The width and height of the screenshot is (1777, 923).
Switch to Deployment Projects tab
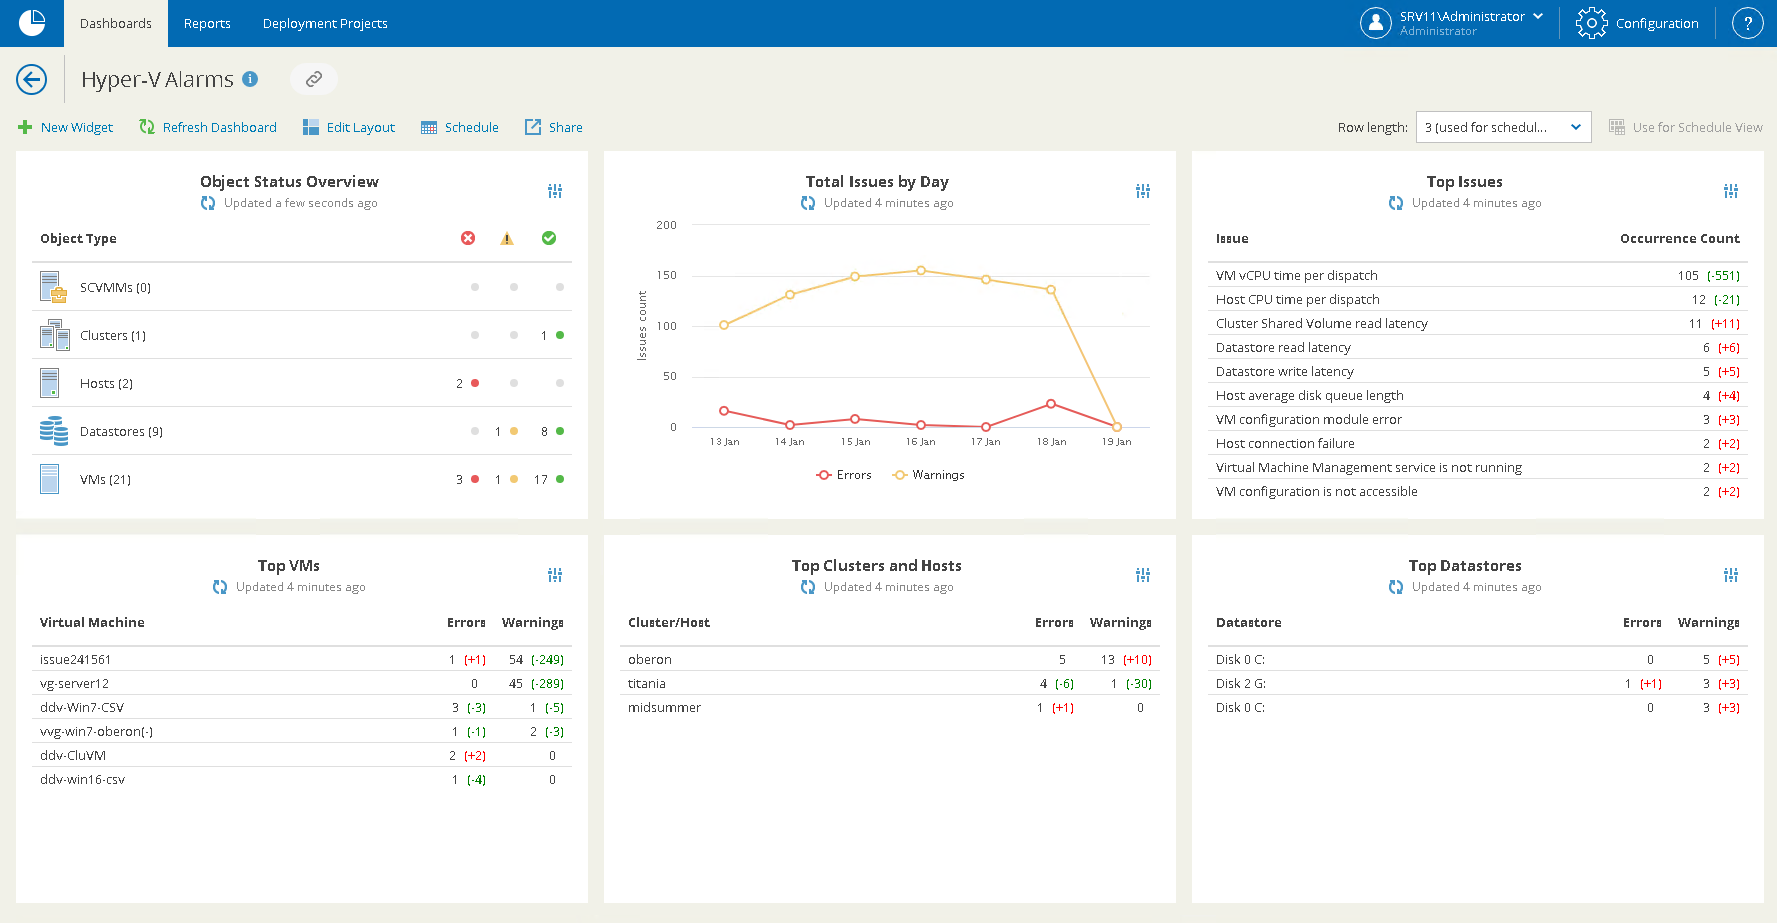(x=325, y=23)
